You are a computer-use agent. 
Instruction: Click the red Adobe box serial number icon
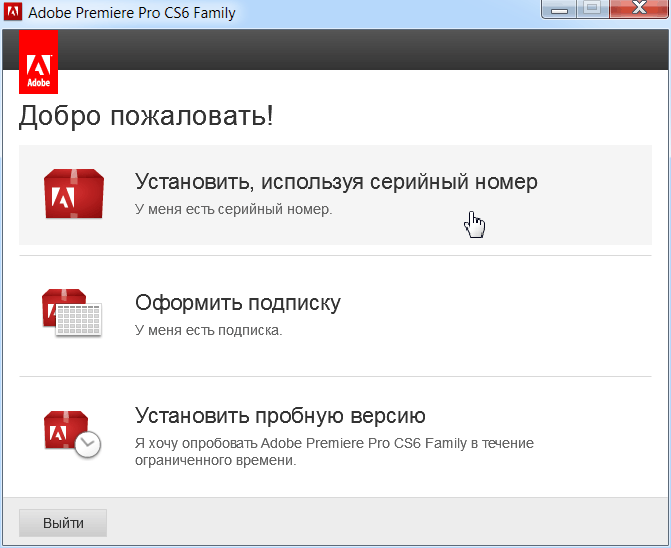(x=74, y=194)
